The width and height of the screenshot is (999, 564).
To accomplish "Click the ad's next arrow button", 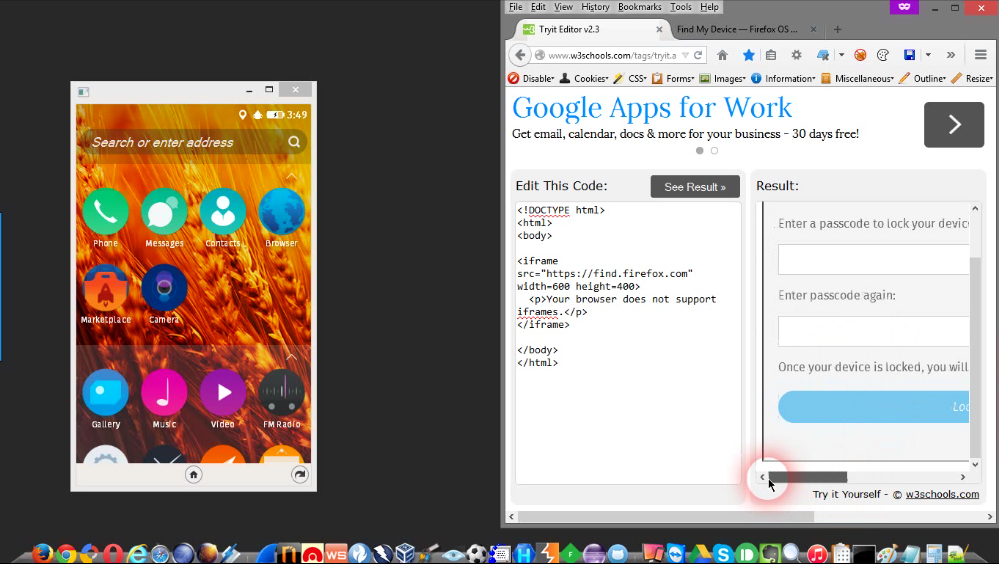I will pyautogui.click(x=954, y=124).
